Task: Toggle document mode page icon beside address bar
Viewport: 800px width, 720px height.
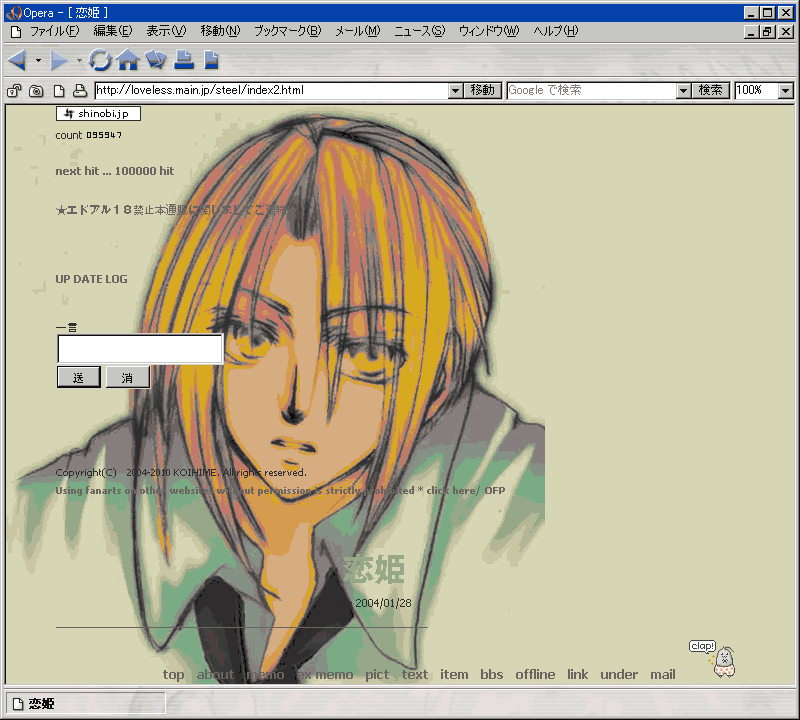Action: (x=59, y=91)
